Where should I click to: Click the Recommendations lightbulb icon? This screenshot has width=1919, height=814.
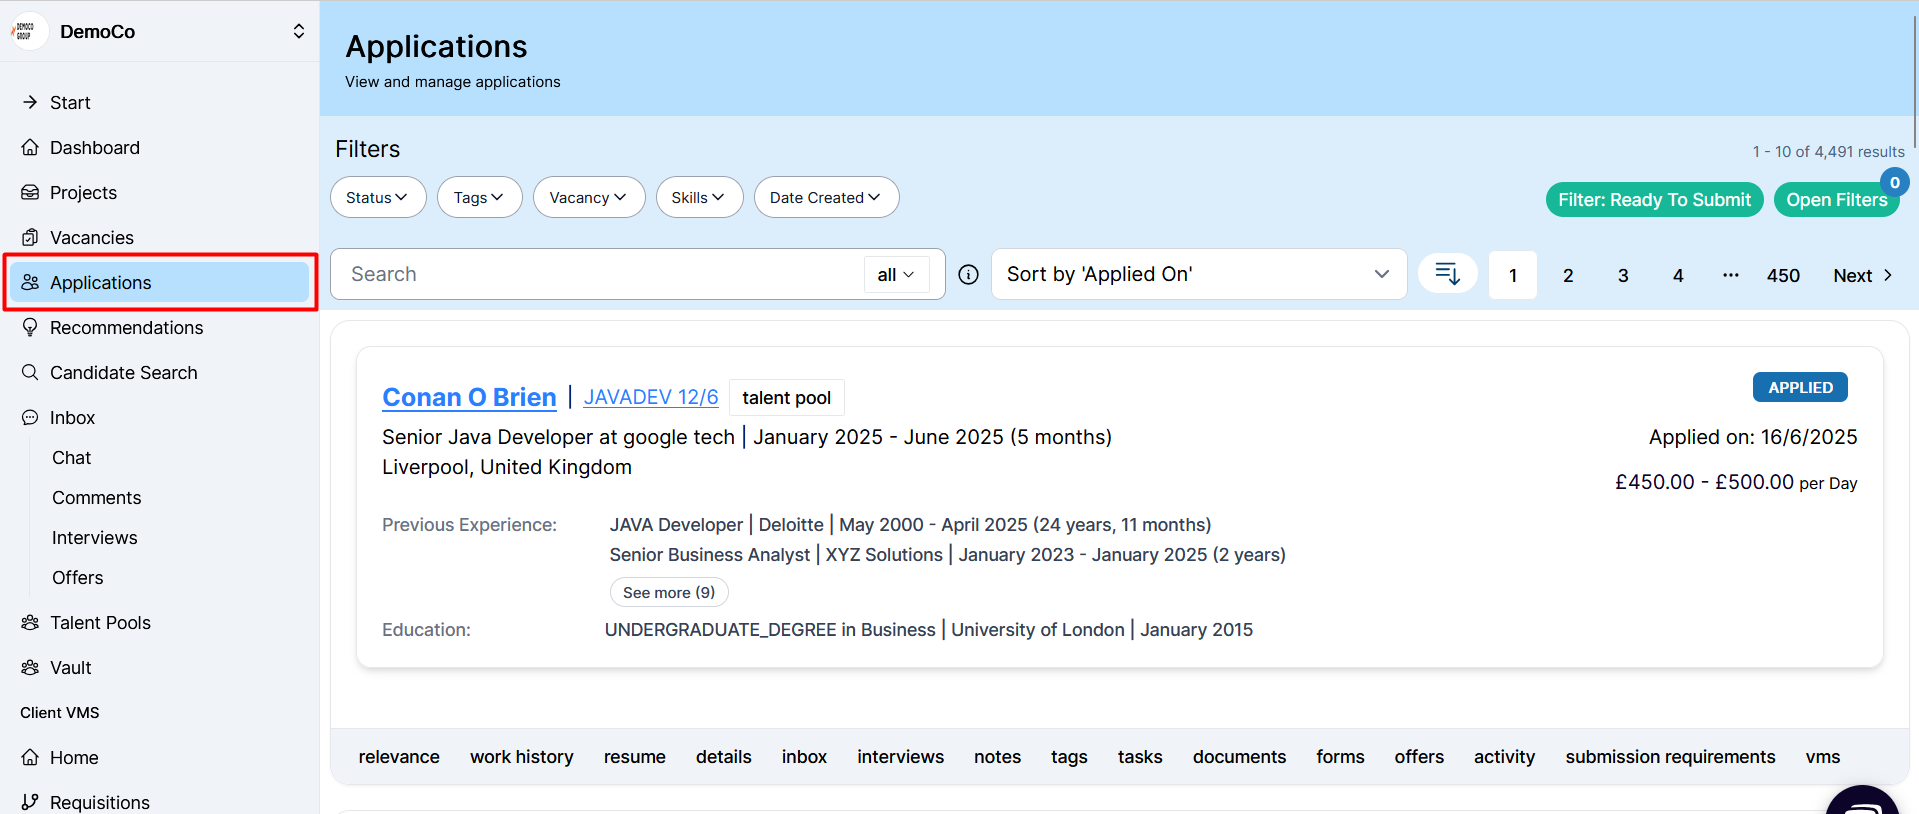tap(30, 327)
